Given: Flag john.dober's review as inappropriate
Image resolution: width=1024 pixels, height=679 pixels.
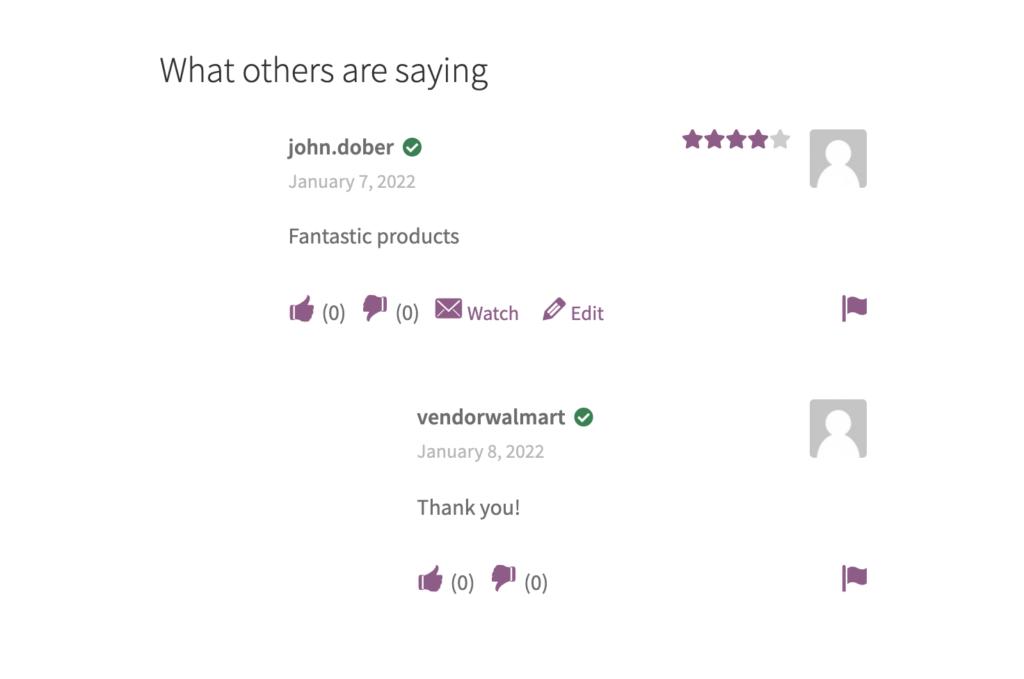Looking at the screenshot, I should [x=854, y=308].
